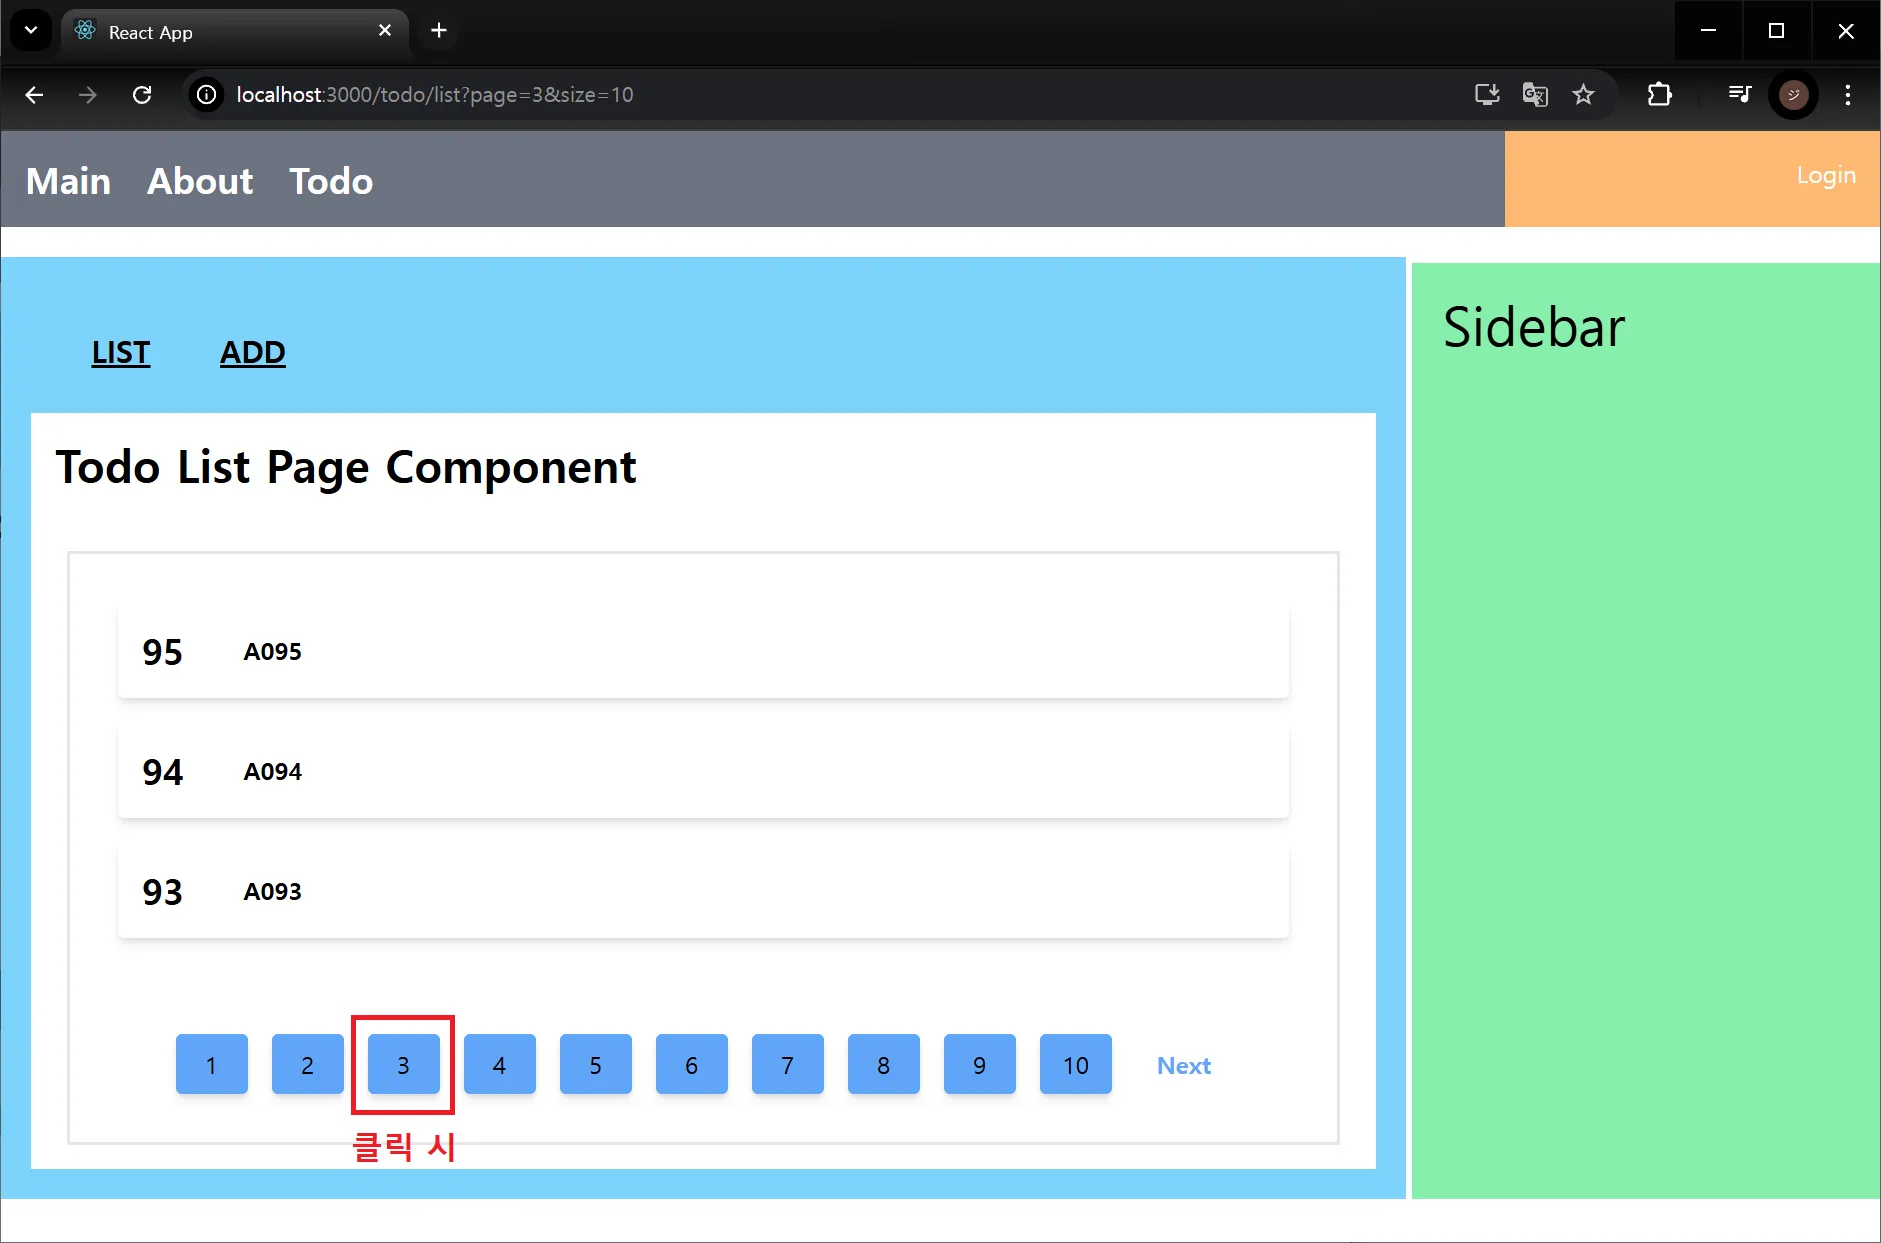Go to page 6
Image resolution: width=1881 pixels, height=1243 pixels.
tap(691, 1065)
